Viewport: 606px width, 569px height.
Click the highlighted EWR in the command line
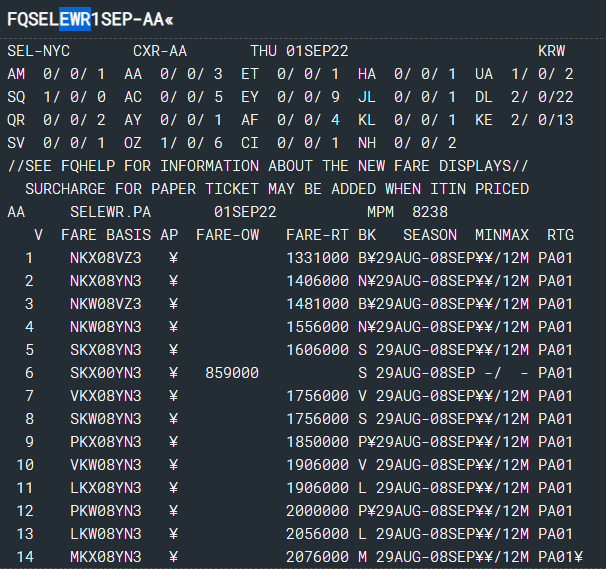pyautogui.click(x=75, y=19)
